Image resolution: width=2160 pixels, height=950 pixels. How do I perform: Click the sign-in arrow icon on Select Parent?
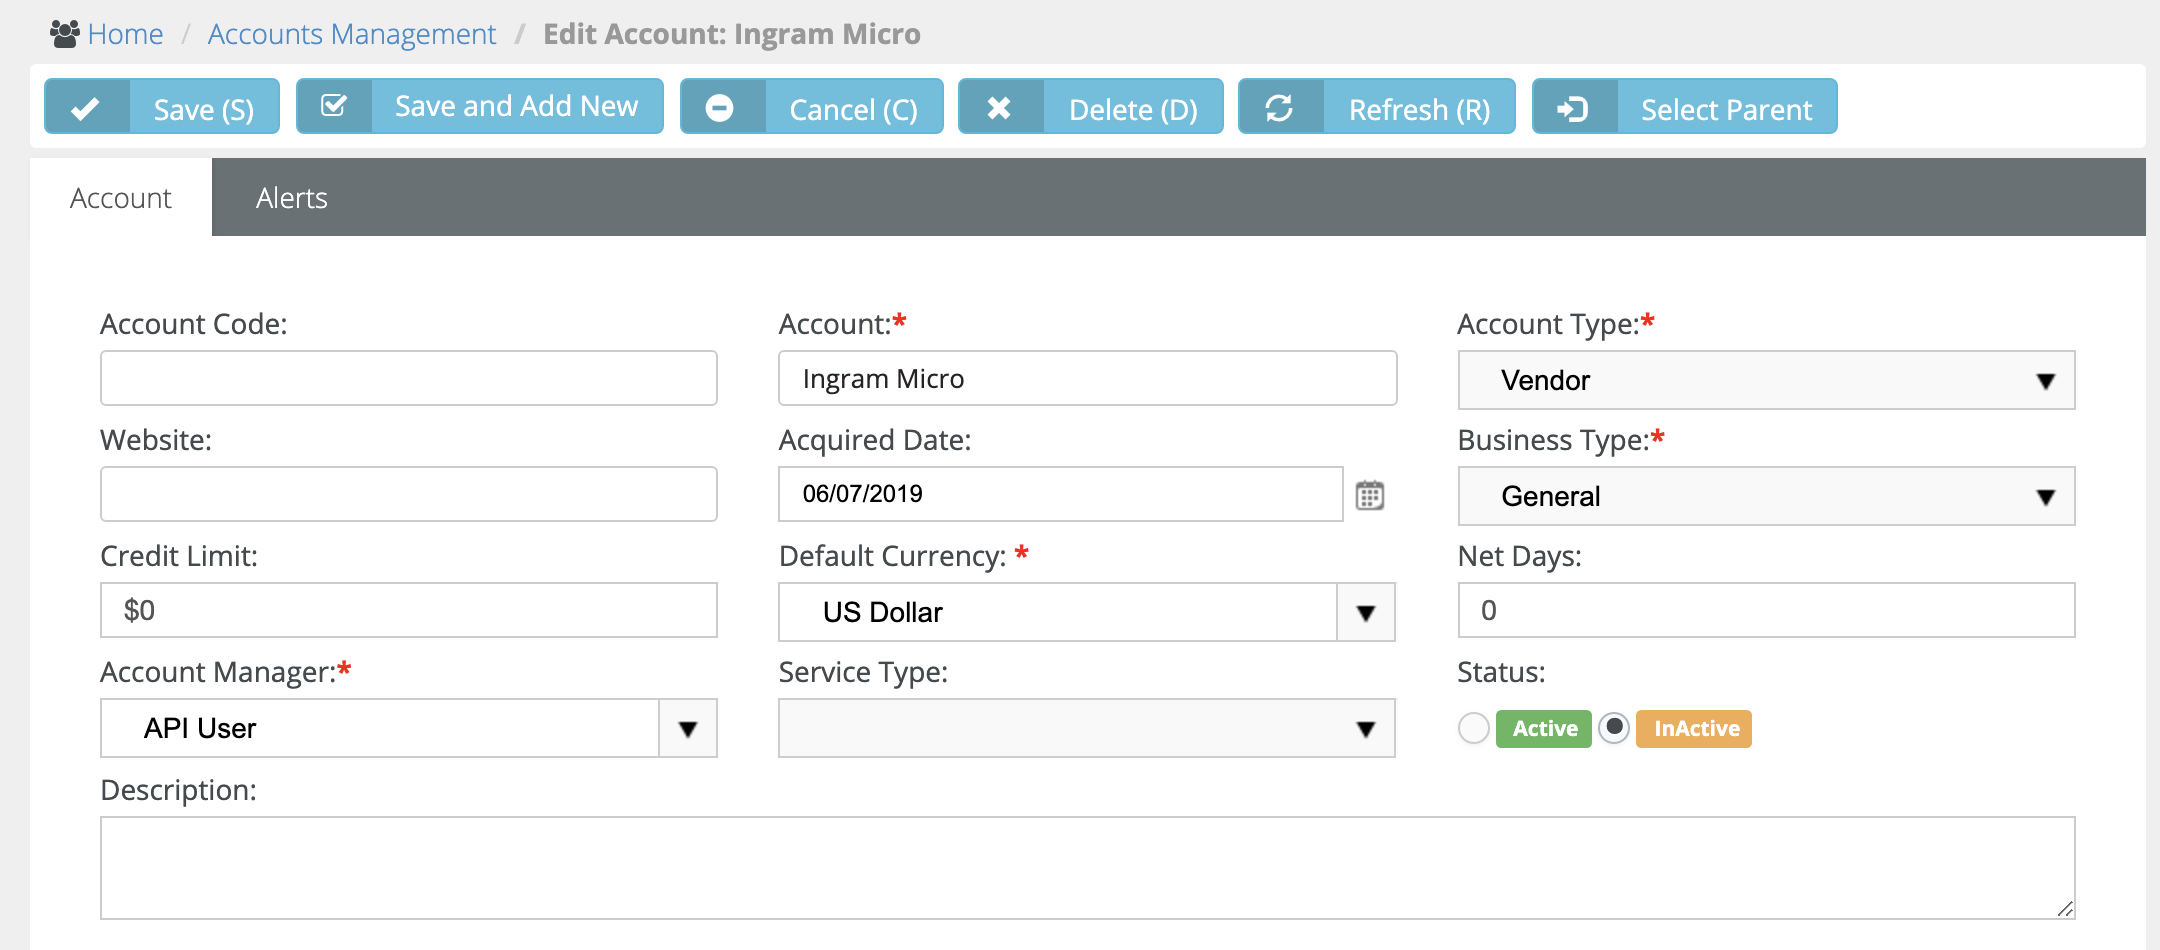(x=1573, y=108)
